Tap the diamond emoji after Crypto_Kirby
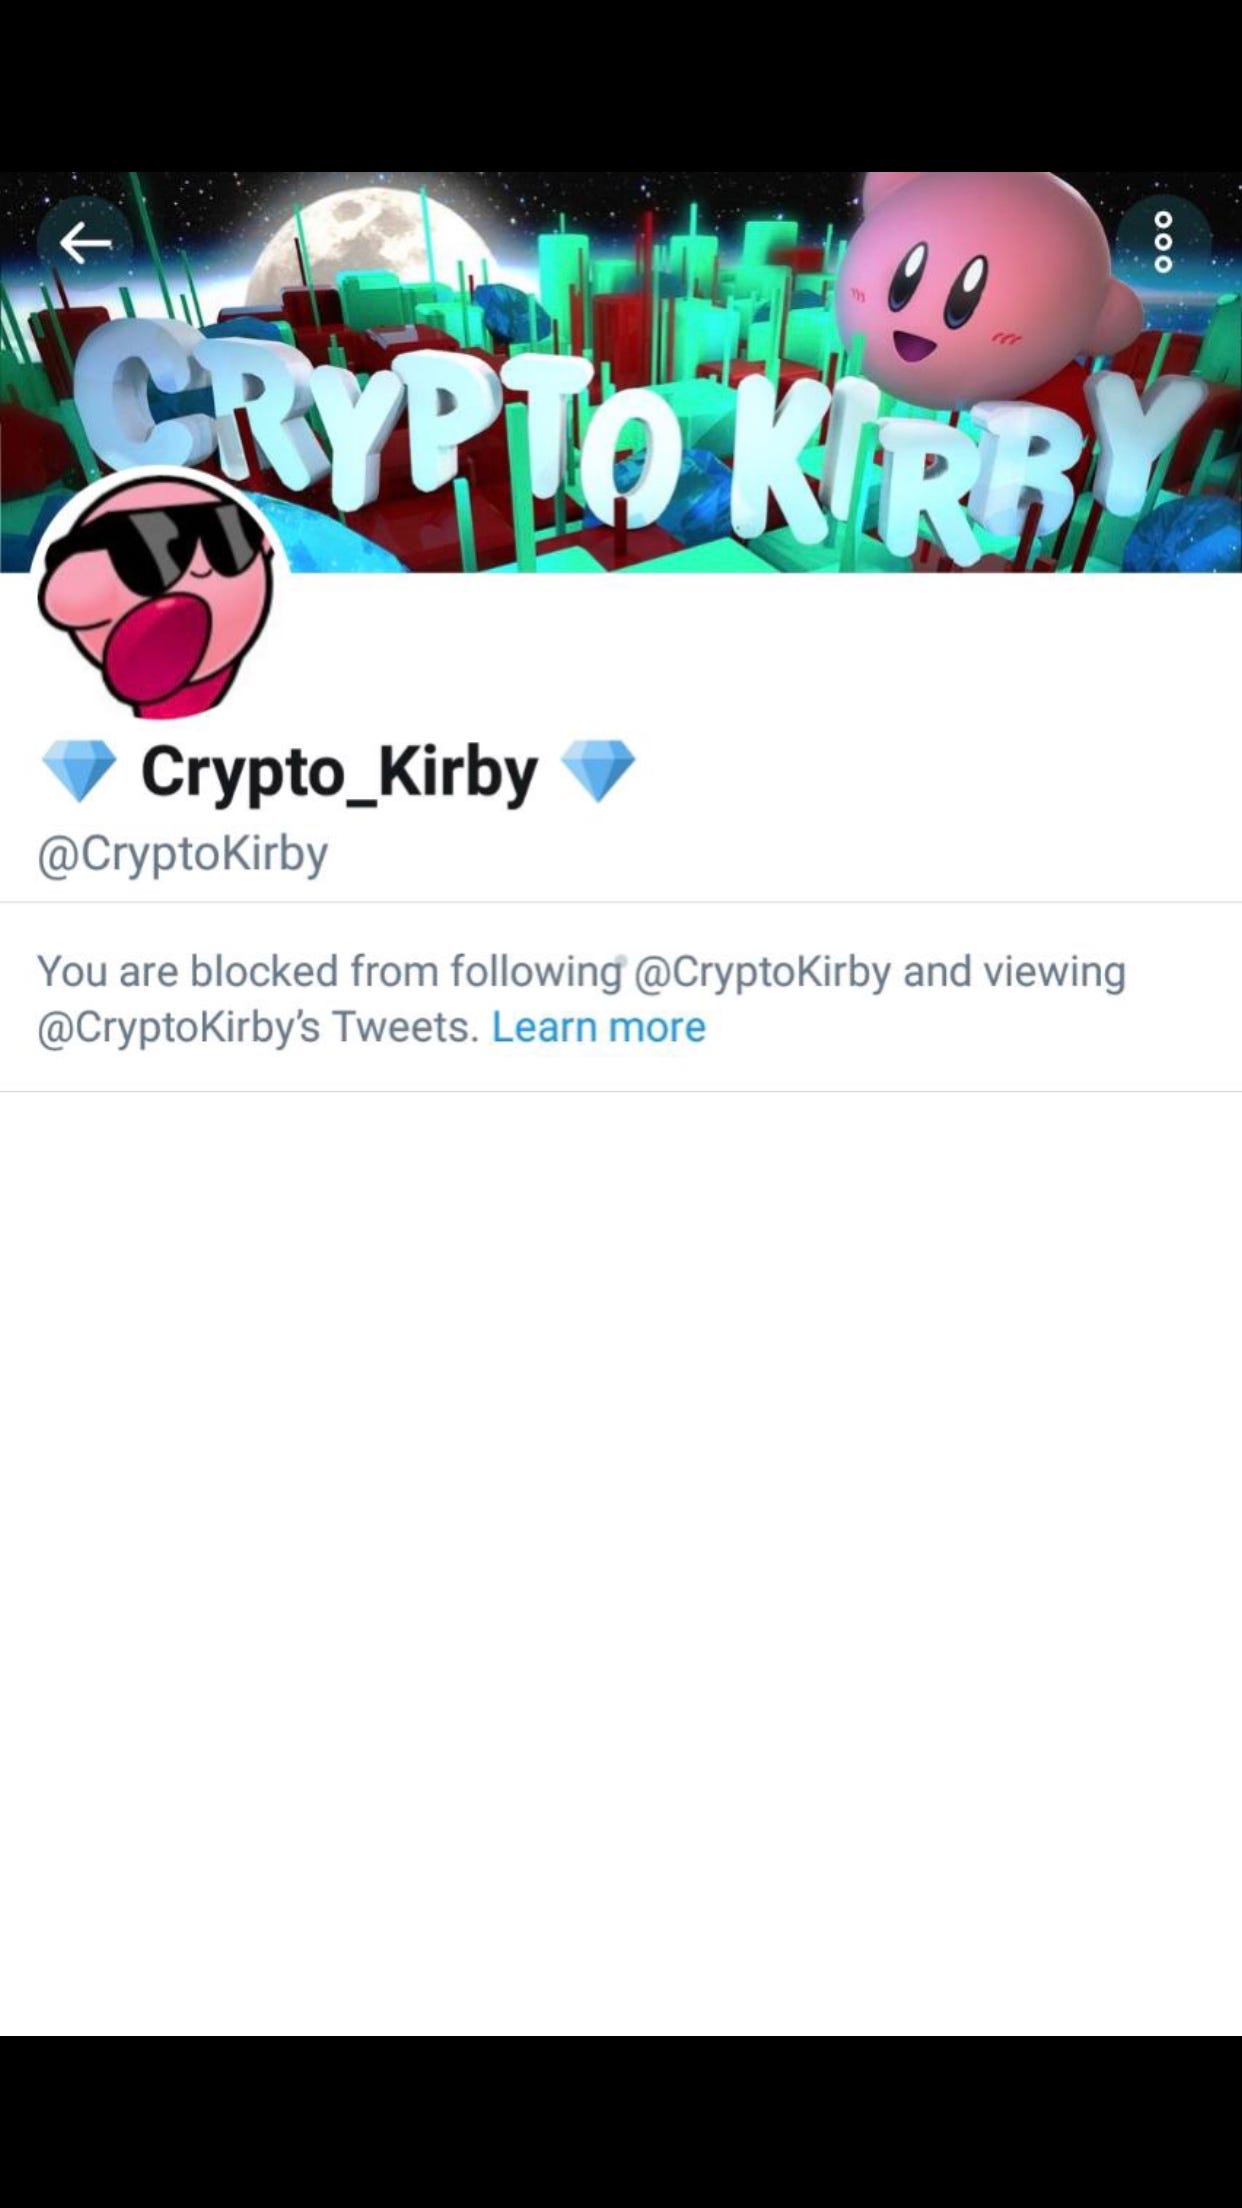 (598, 771)
